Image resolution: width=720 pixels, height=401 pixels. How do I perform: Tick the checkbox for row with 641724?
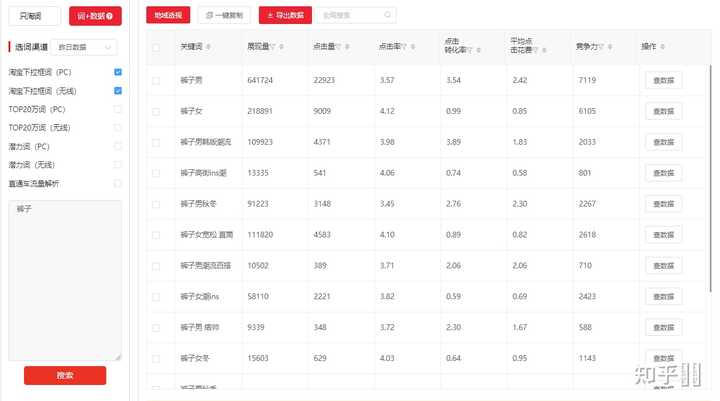click(156, 81)
